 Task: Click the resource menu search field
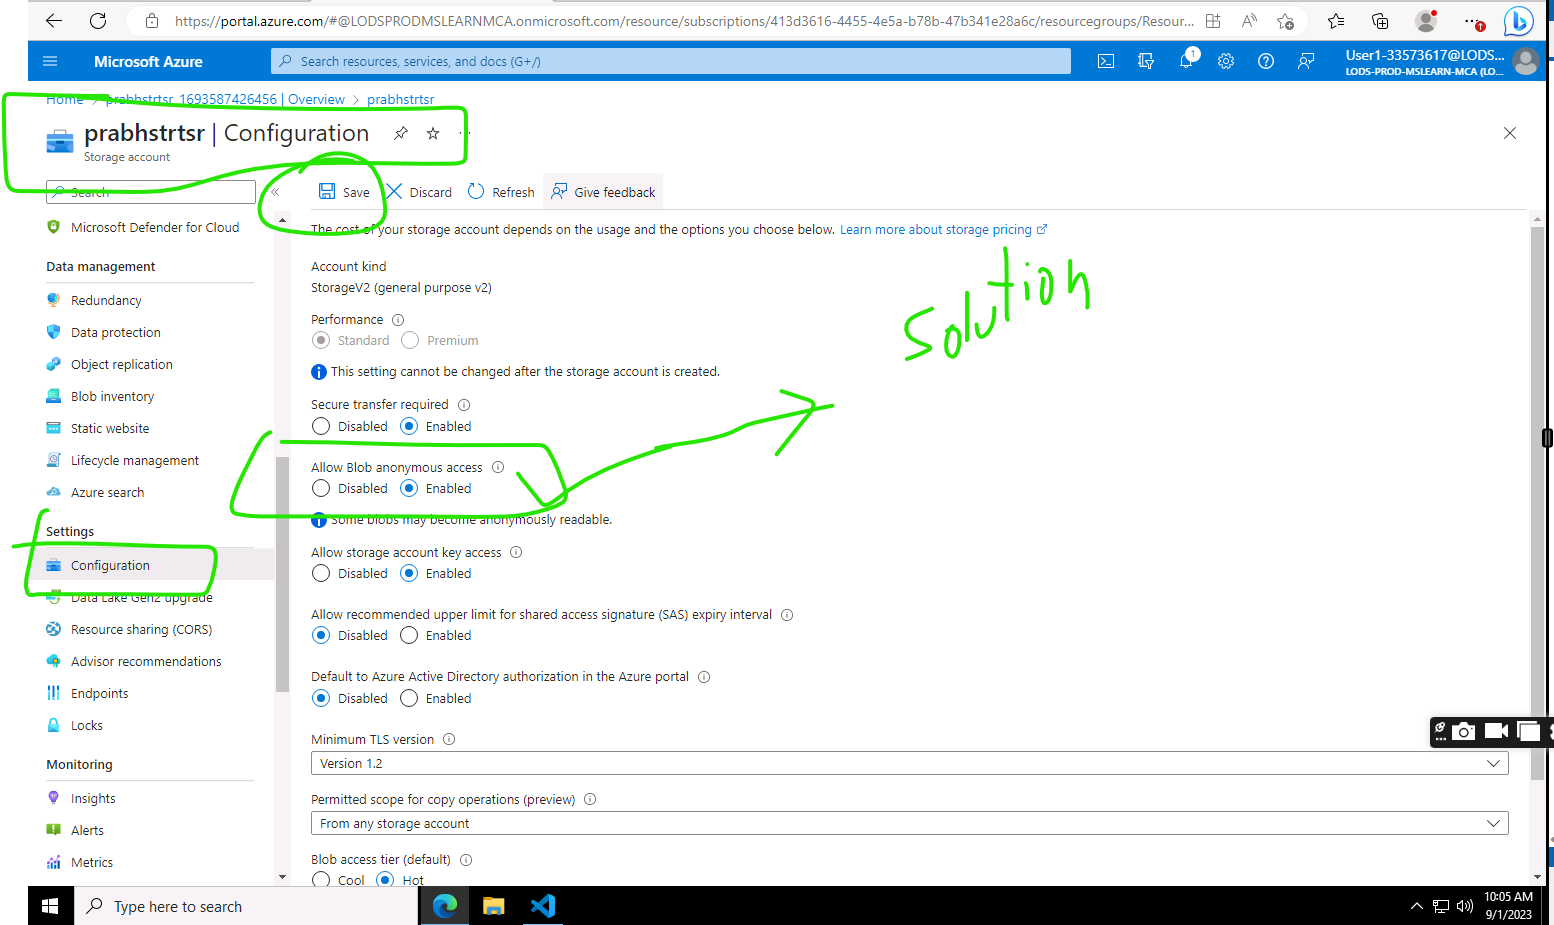[x=150, y=191]
